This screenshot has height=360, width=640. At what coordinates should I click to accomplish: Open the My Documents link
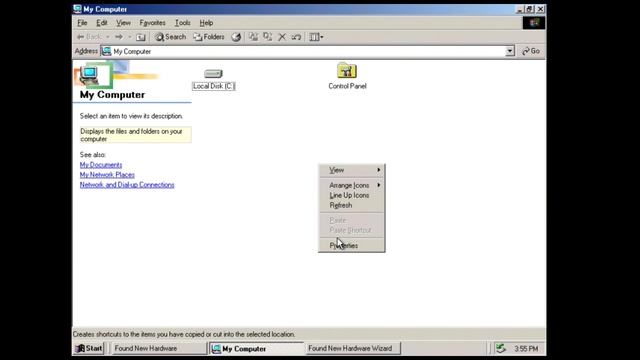pyautogui.click(x=101, y=165)
